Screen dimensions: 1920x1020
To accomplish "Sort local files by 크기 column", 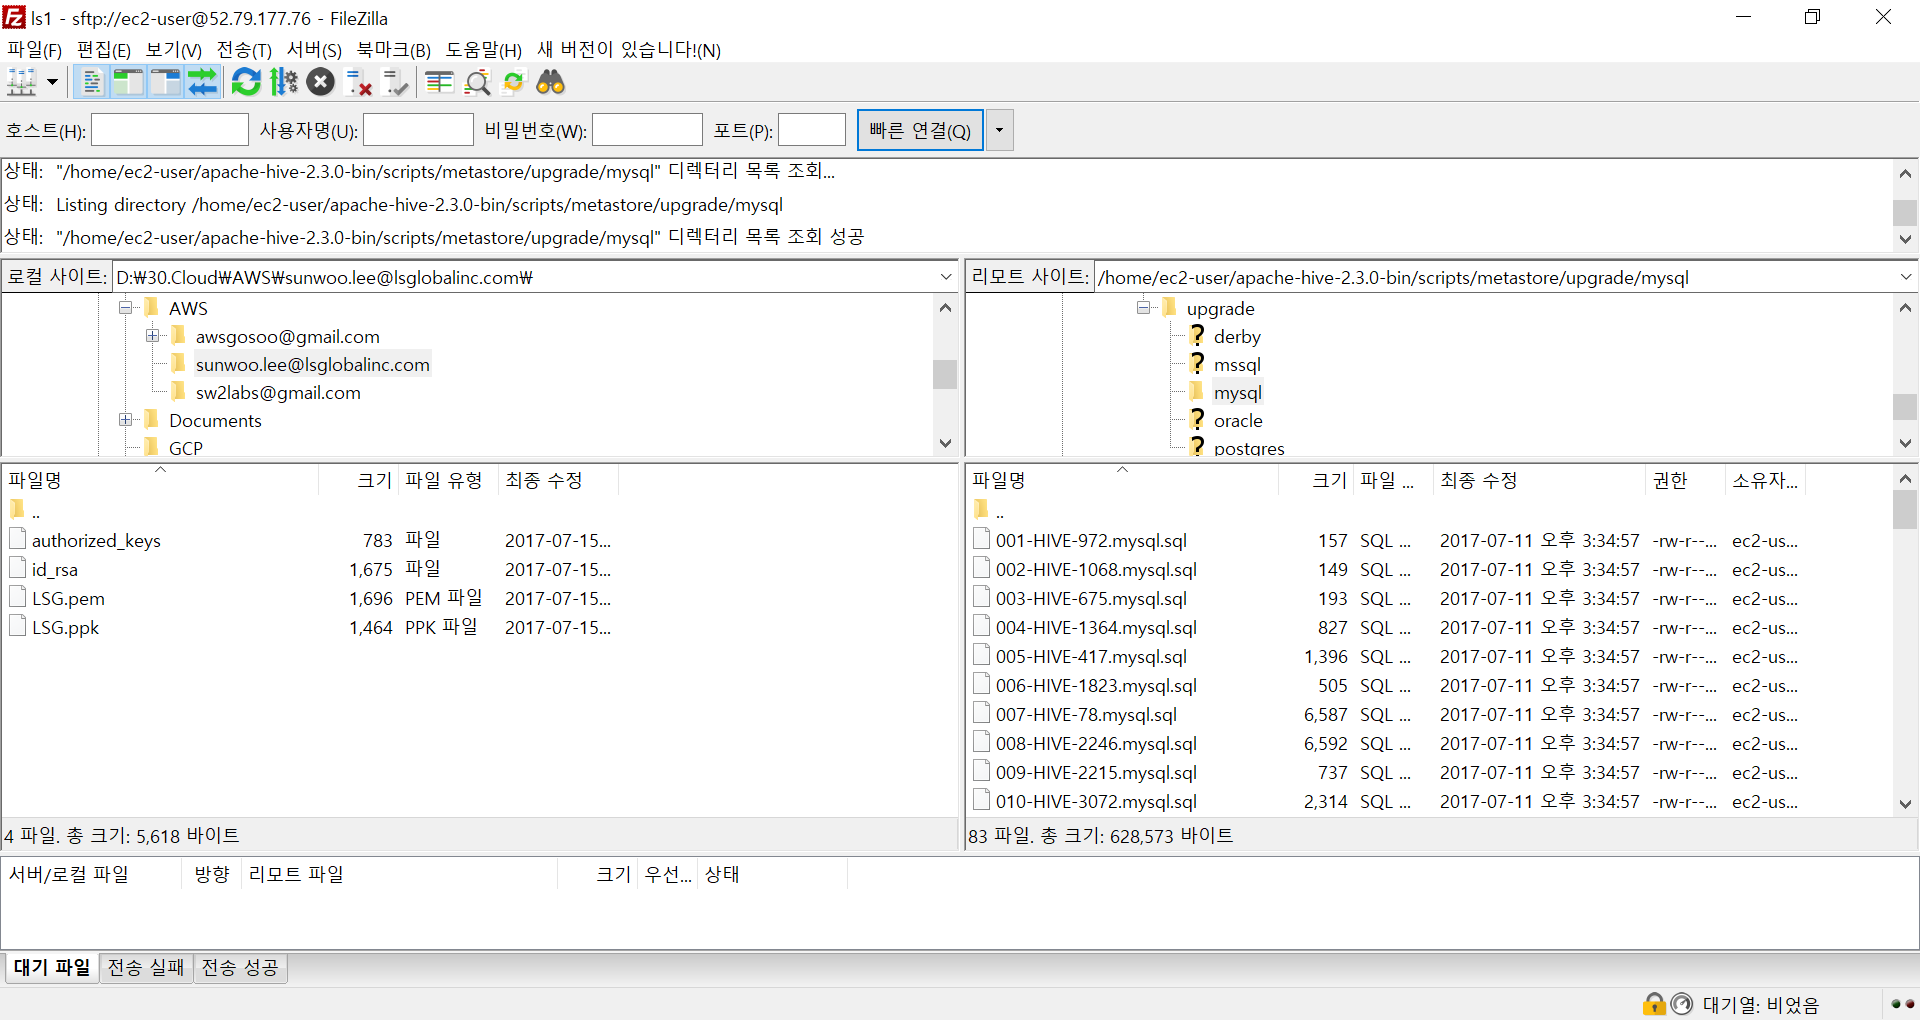I will coord(358,480).
